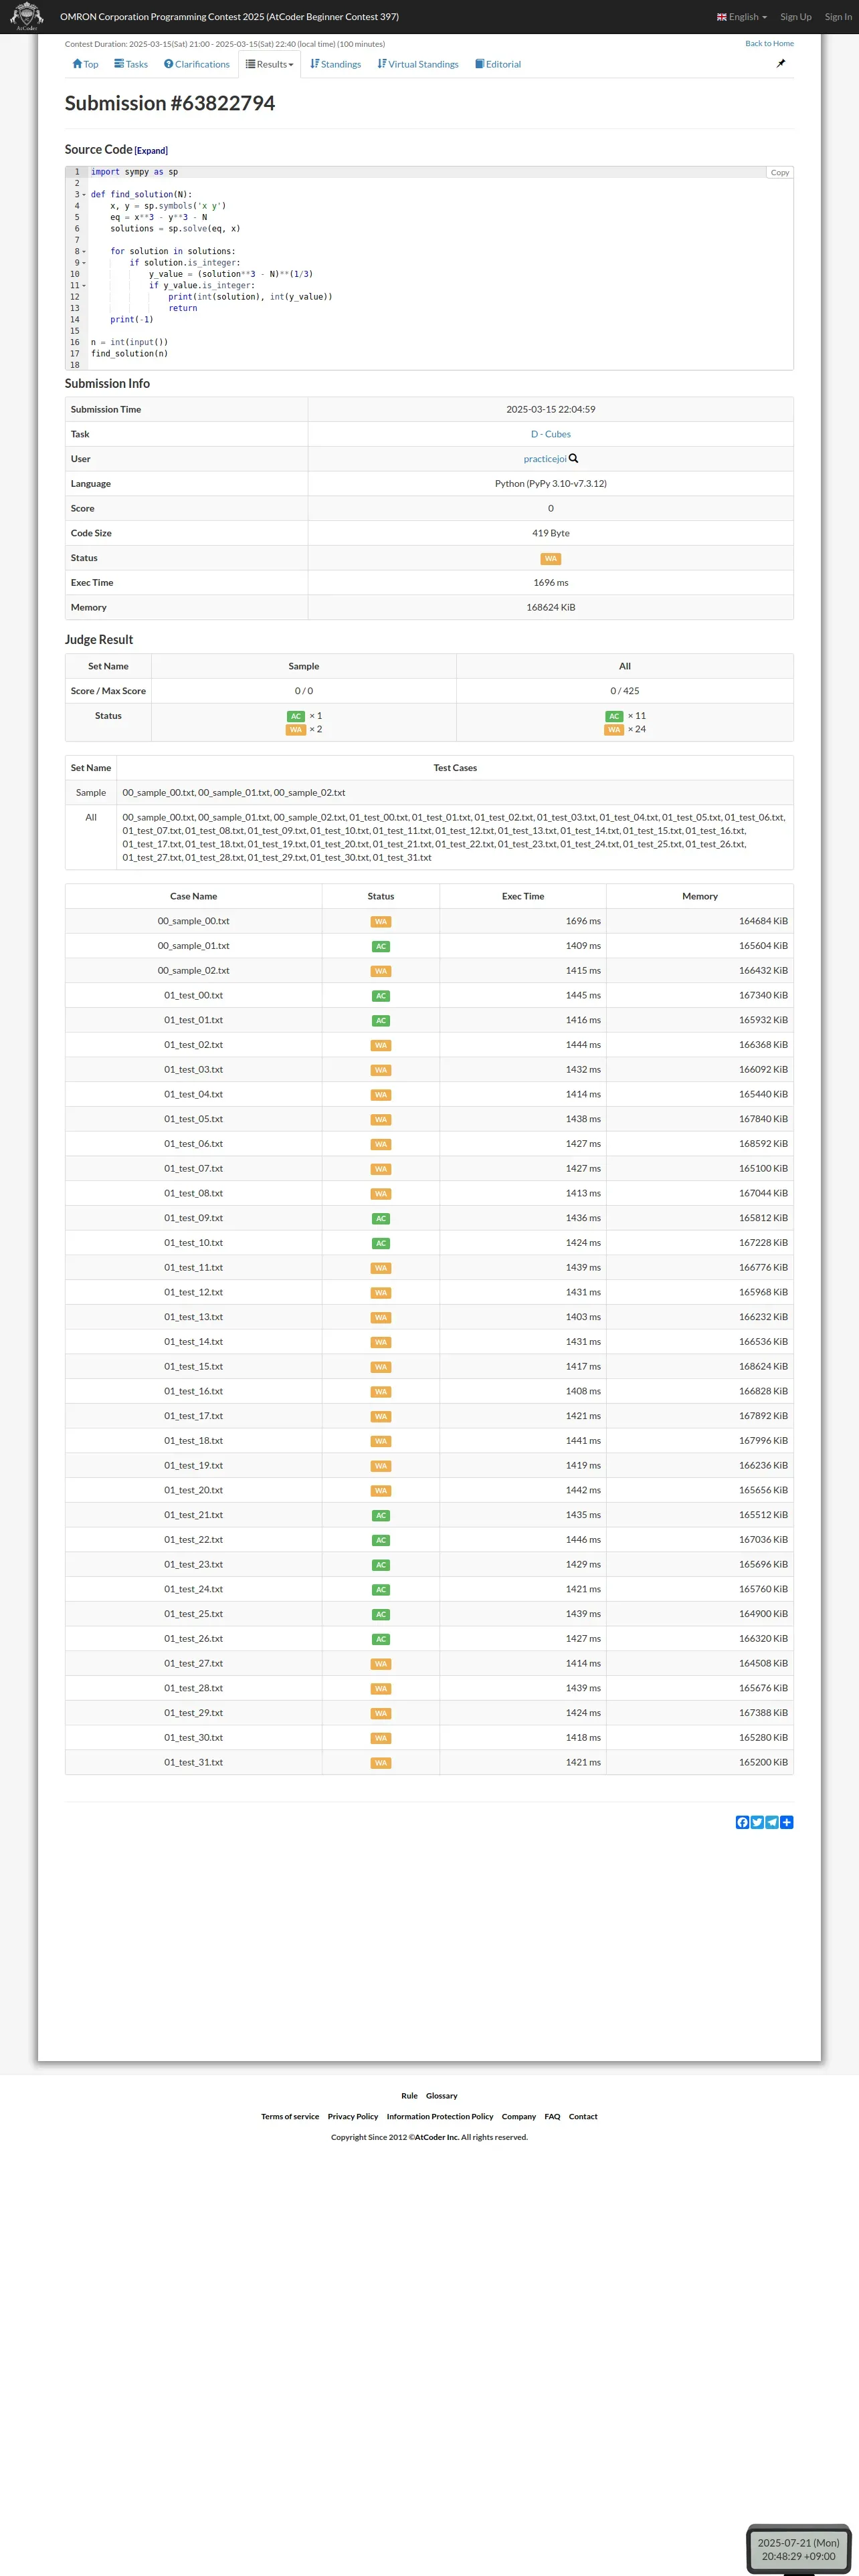
Task: Click the AC badge of 01_test_26.txt
Action: (381, 1639)
